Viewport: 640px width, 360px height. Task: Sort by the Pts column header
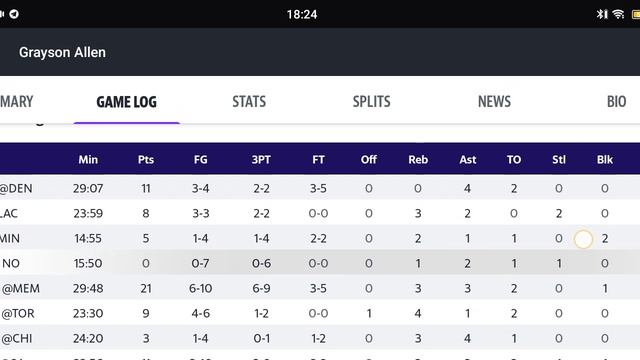(146, 159)
